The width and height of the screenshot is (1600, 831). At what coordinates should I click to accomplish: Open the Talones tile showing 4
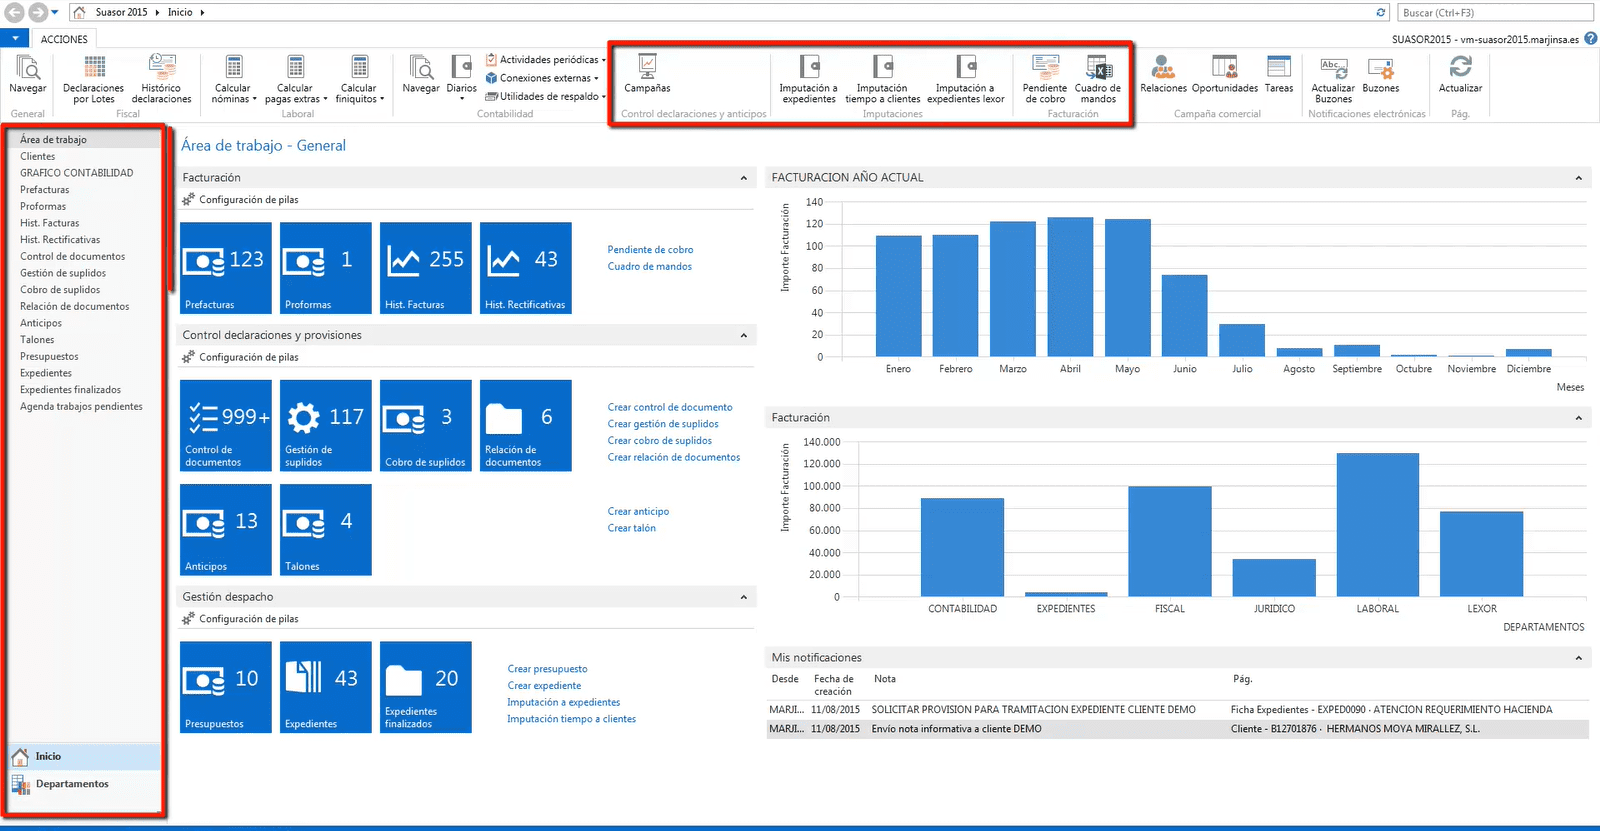[x=326, y=530]
